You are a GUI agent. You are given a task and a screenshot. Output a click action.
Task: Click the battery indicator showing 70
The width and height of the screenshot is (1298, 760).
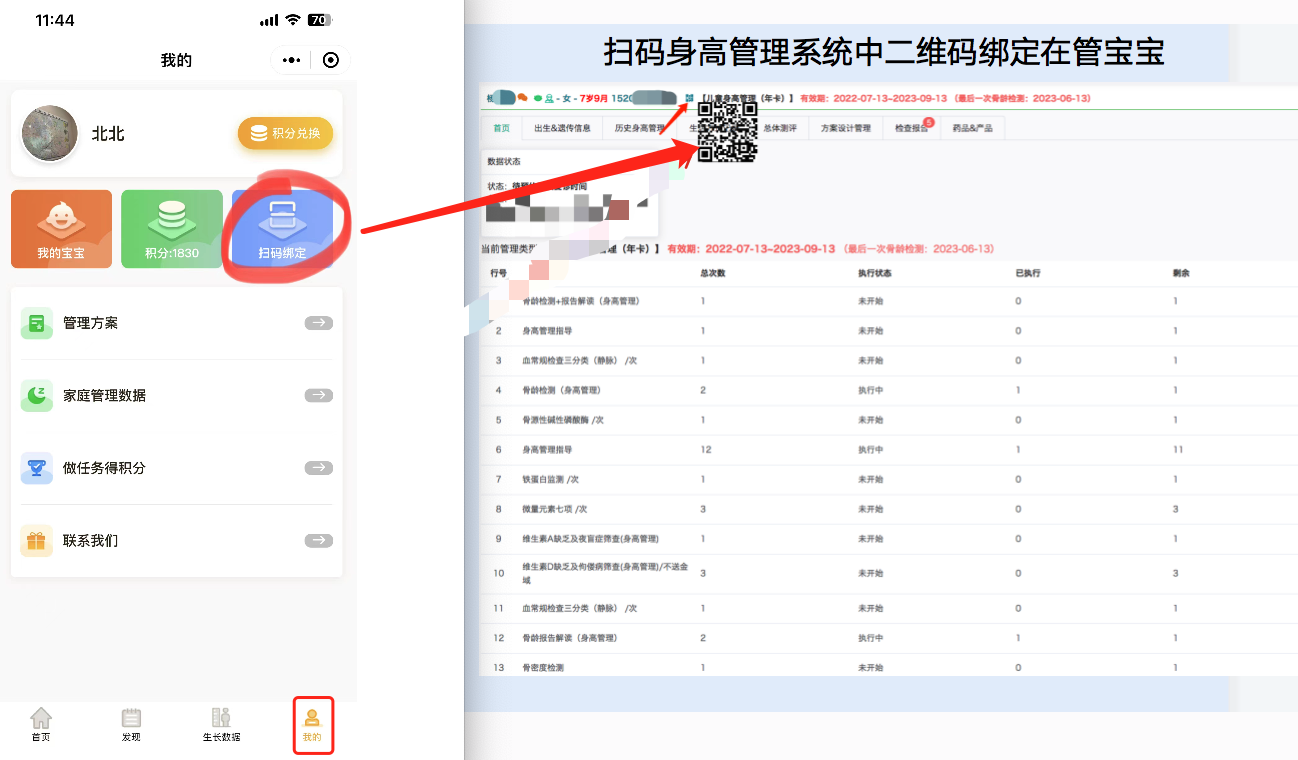click(320, 20)
